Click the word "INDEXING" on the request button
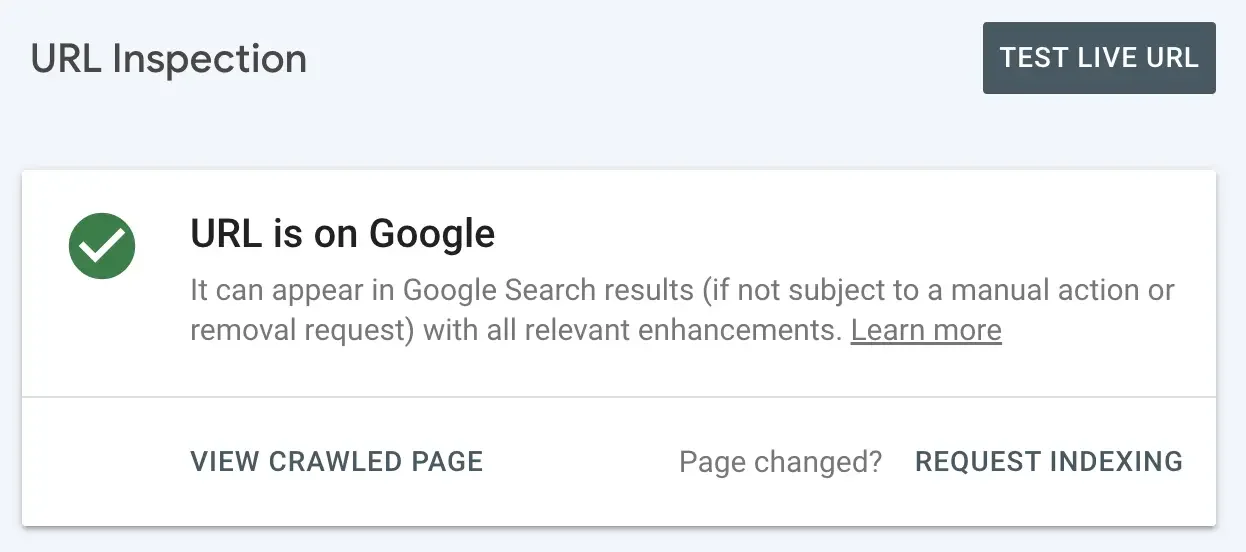The width and height of the screenshot is (1246, 552). coord(1115,461)
